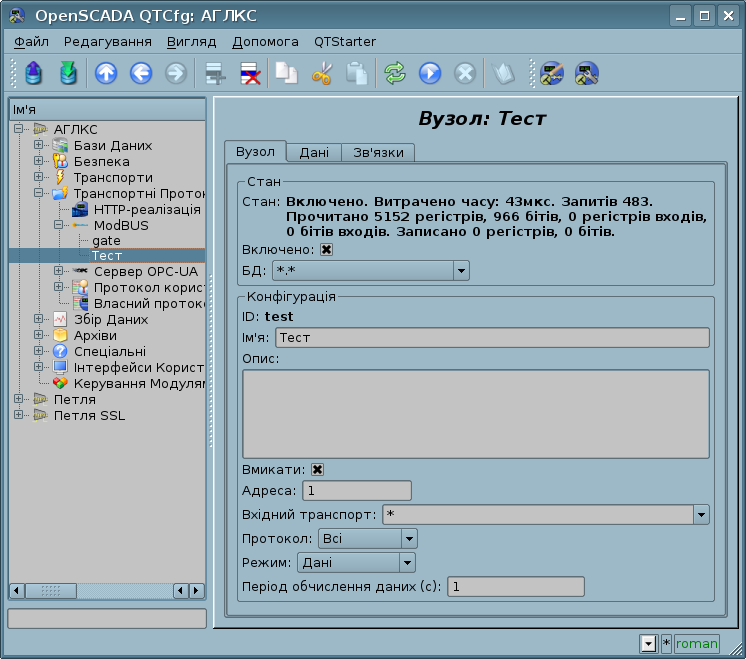The width and height of the screenshot is (746, 659).
Task: Toggle the Включено checkbox
Action: (x=326, y=250)
